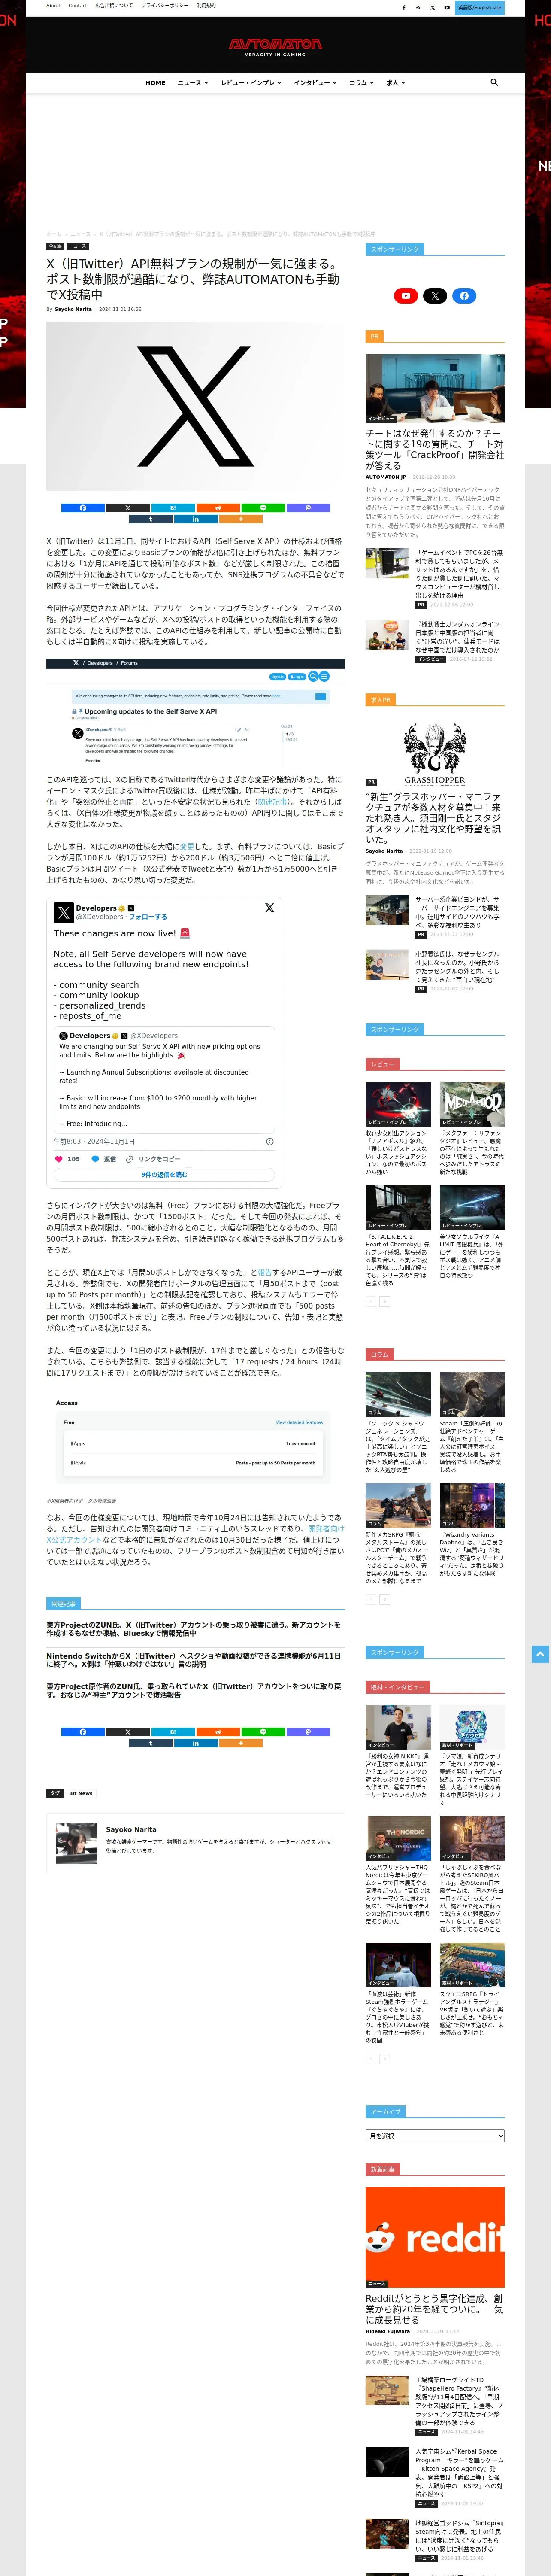Share on X using the bar under the headline image
This screenshot has width=551, height=2576.
[x=127, y=508]
